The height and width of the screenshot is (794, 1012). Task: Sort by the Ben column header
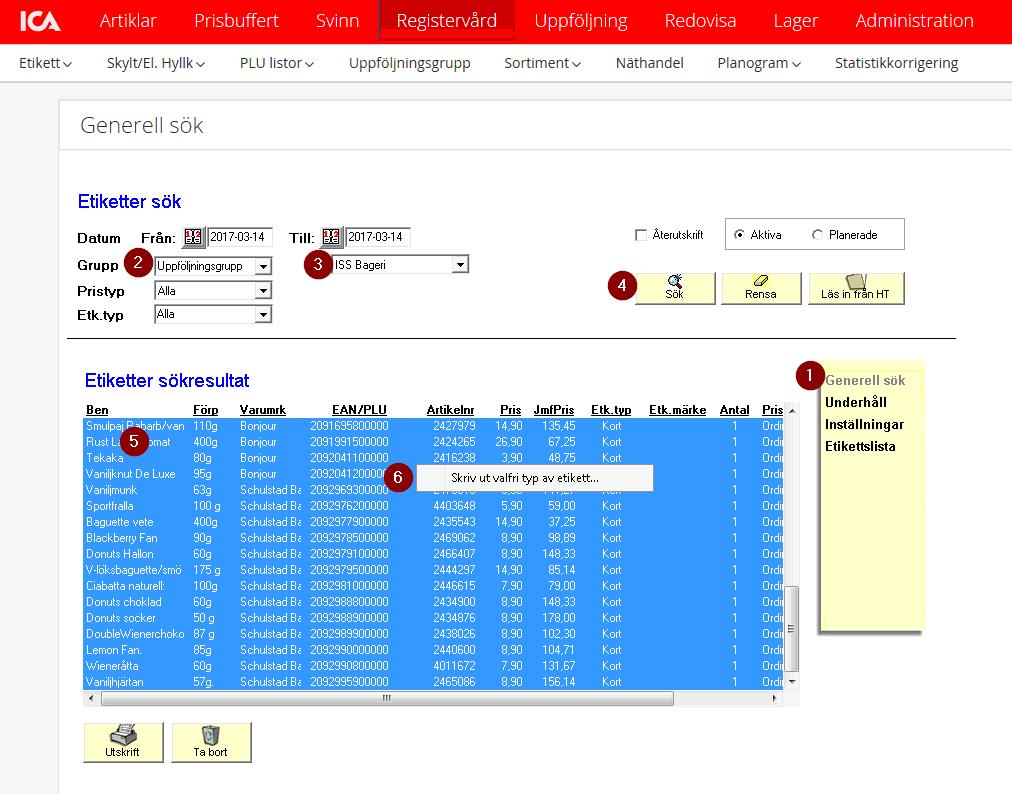[97, 410]
